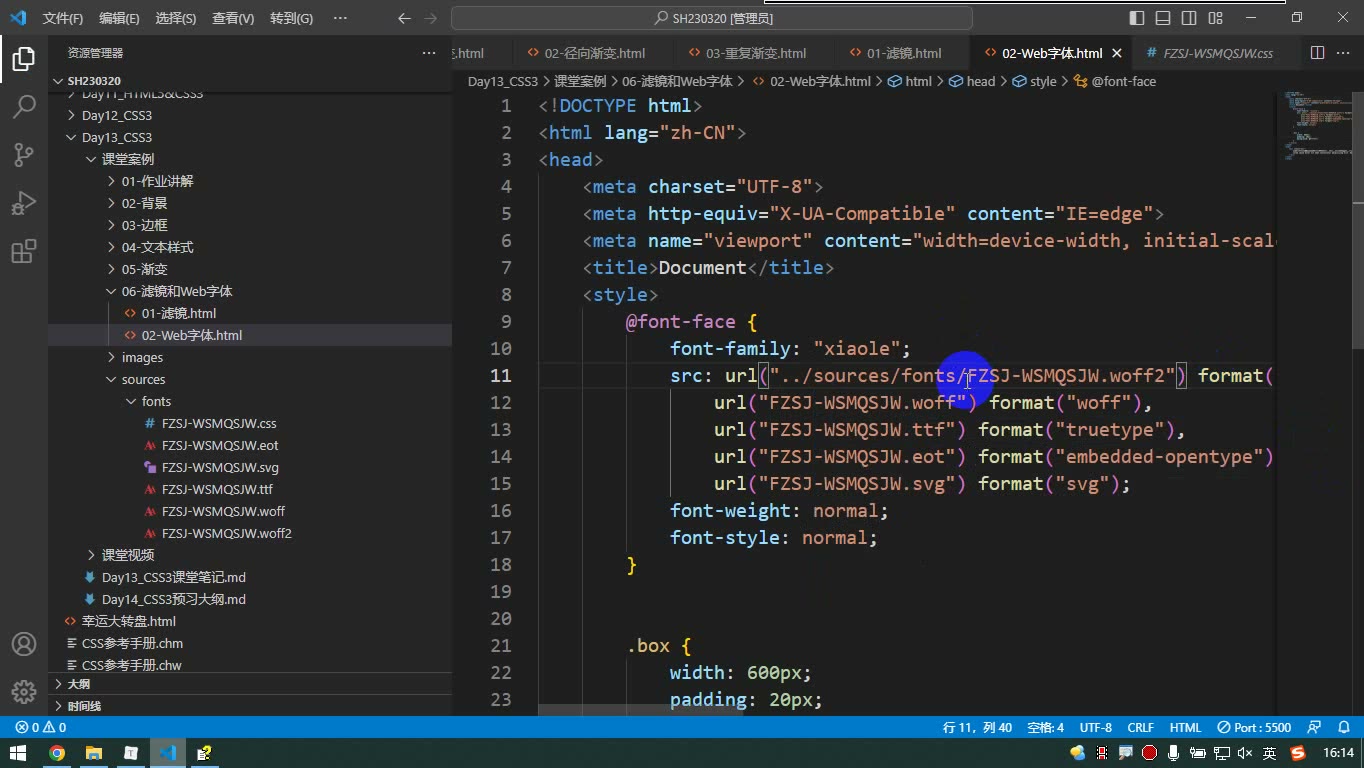Open Explorer panel more actions ellipsis
Screen dimensions: 1364x768
(x=429, y=53)
